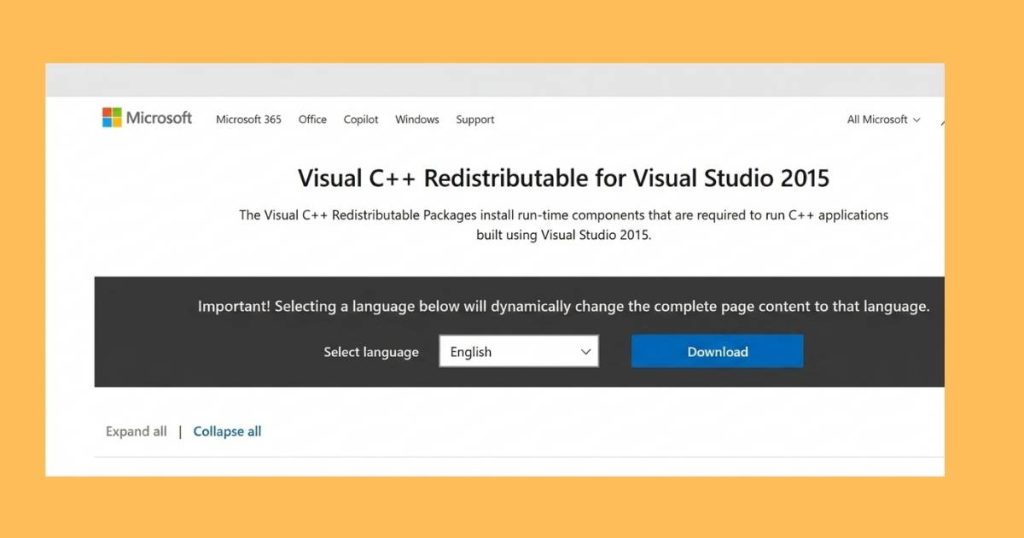Screen dimensions: 1024x538
Task: Click the Select language label
Action: pos(371,352)
